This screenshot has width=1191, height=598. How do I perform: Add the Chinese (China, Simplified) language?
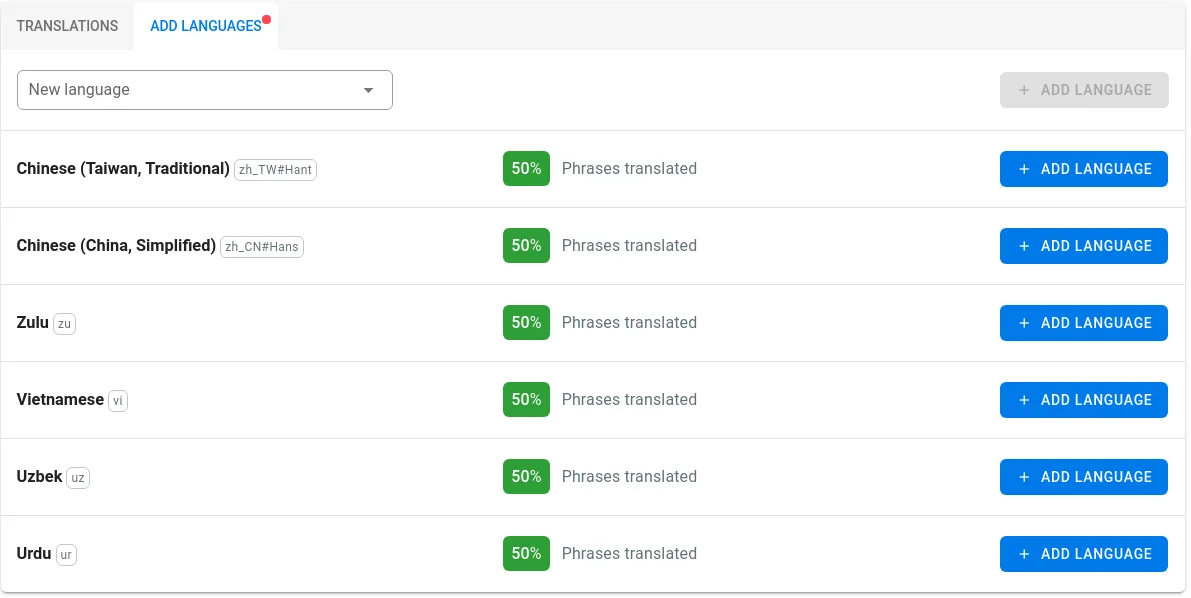[x=1083, y=245]
